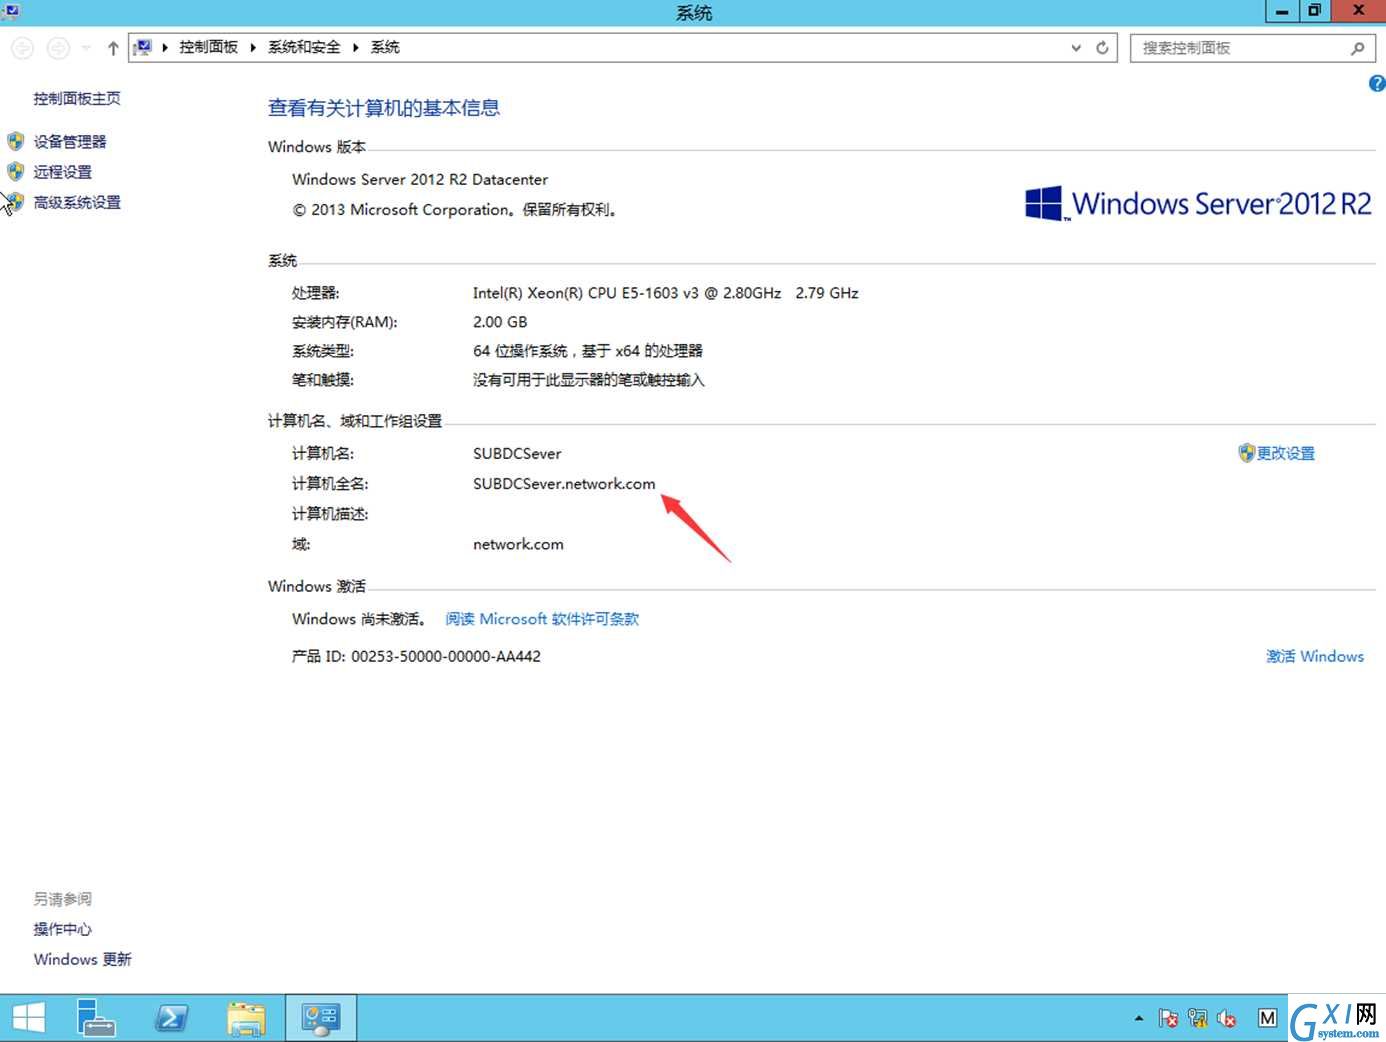Click 激活 Windows link
This screenshot has height=1042, width=1386.
coord(1315,656)
